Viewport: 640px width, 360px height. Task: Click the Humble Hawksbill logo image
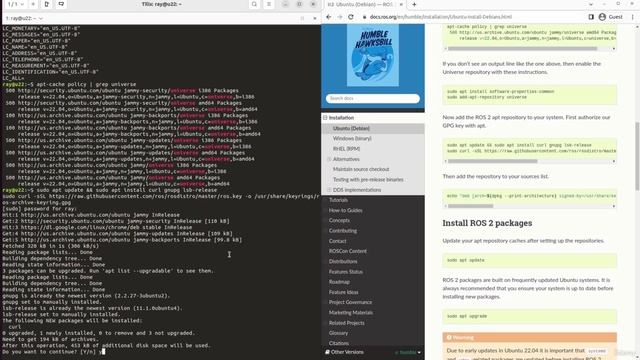(373, 55)
